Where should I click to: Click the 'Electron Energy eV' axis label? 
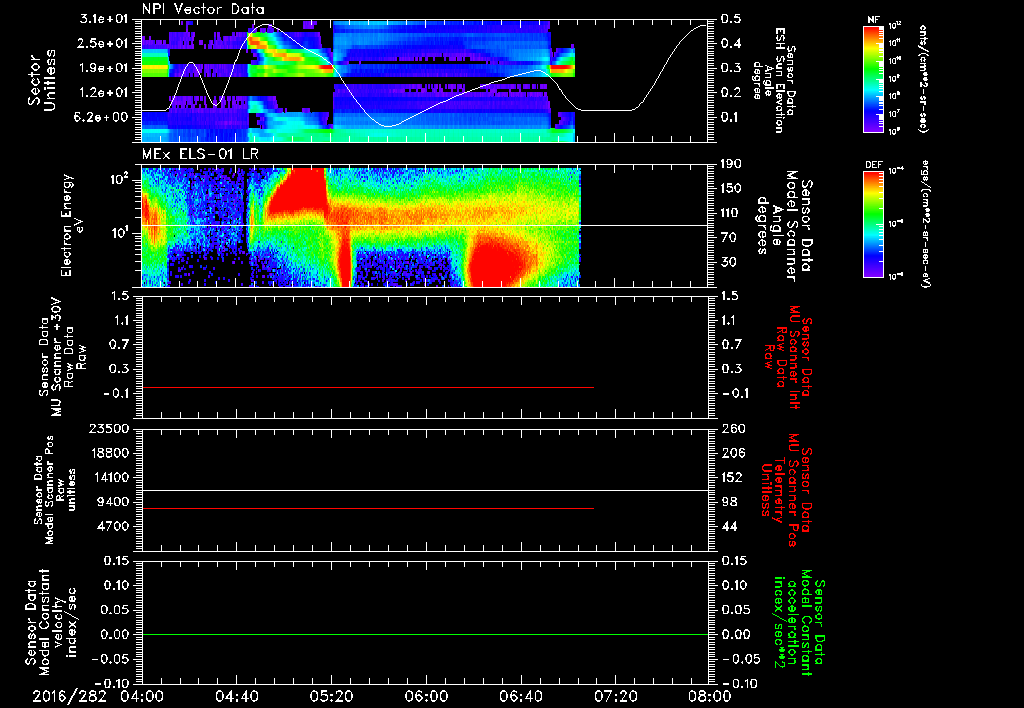point(72,225)
